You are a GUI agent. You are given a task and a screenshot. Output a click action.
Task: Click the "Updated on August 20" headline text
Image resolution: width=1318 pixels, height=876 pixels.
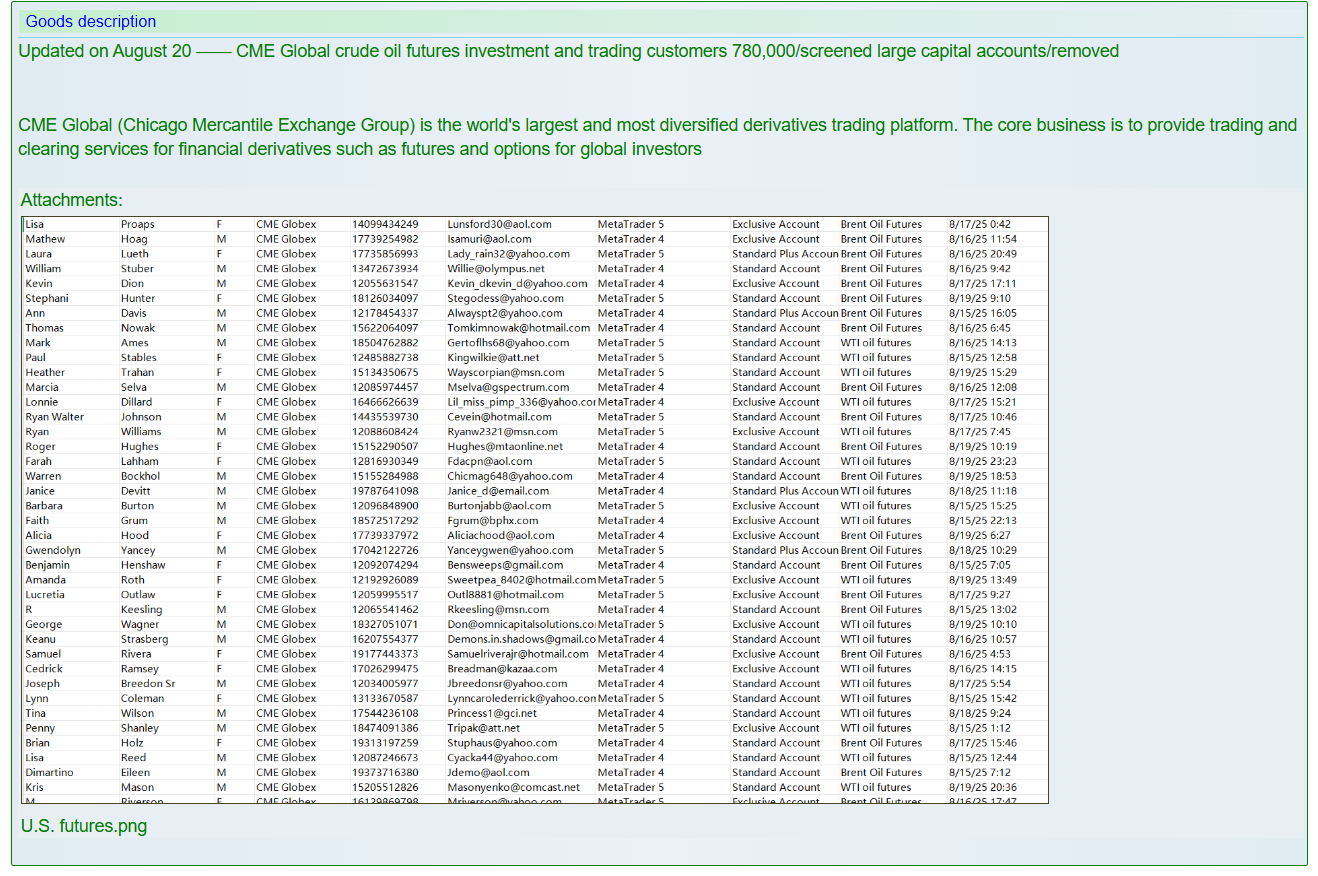tap(105, 51)
